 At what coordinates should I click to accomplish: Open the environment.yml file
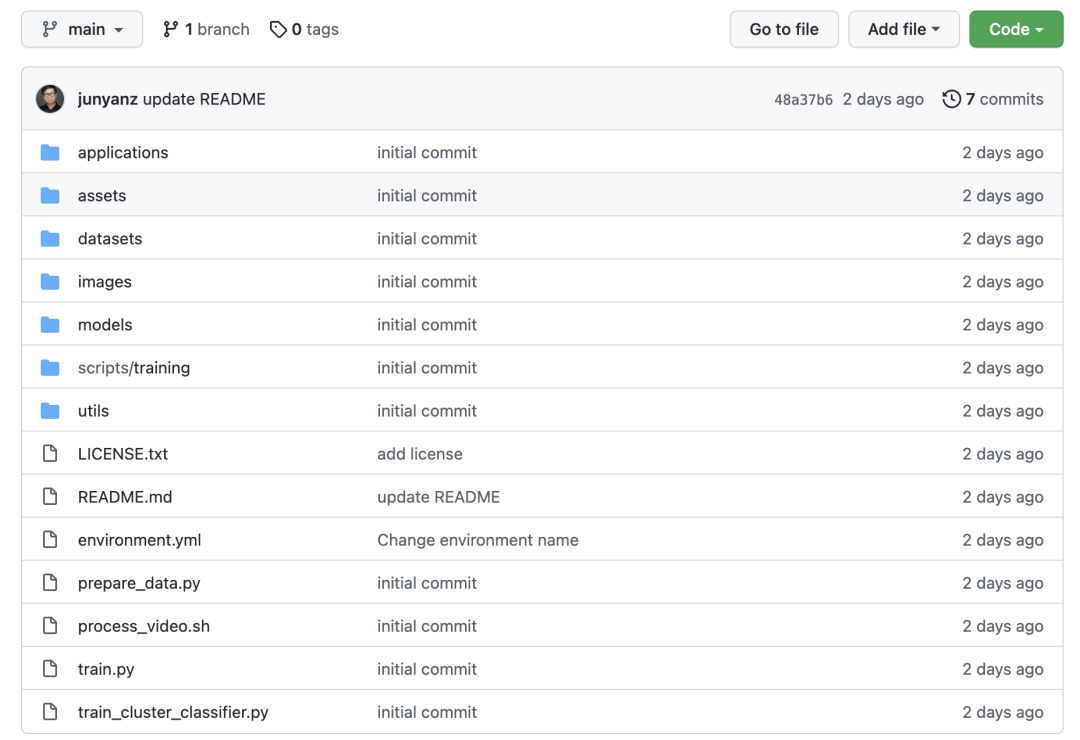pos(139,540)
